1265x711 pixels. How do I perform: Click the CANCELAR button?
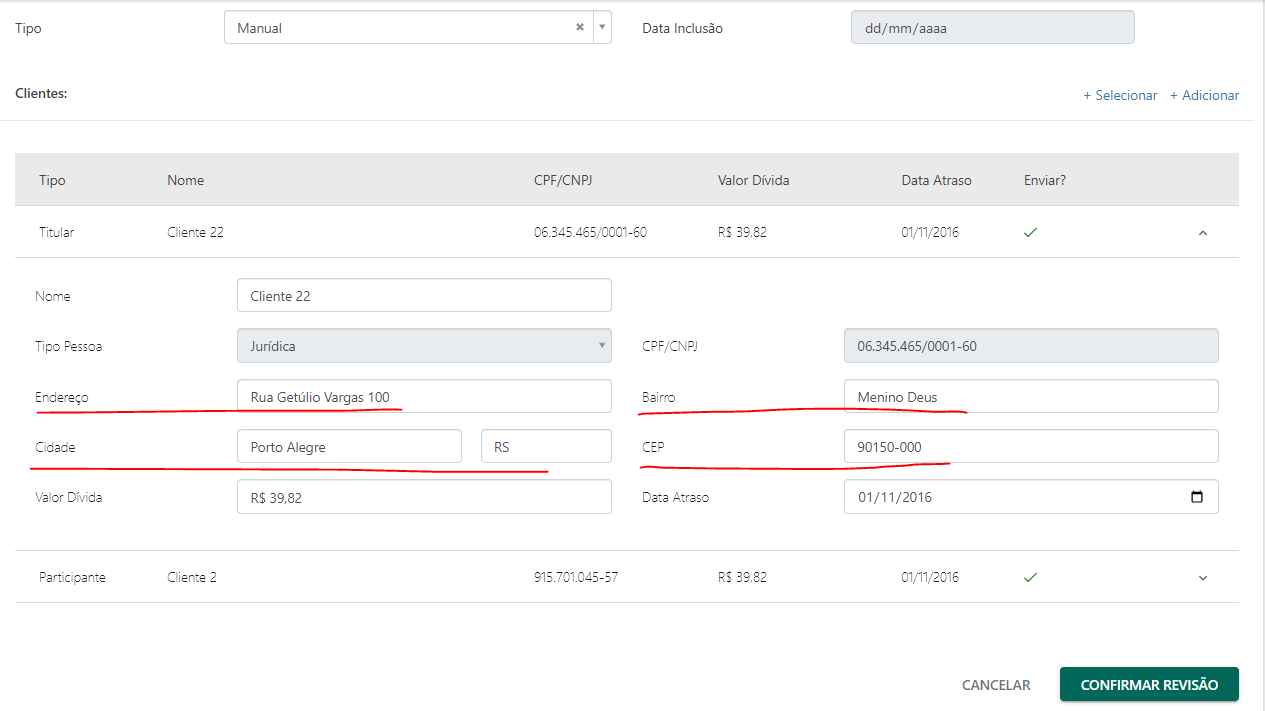pos(996,685)
